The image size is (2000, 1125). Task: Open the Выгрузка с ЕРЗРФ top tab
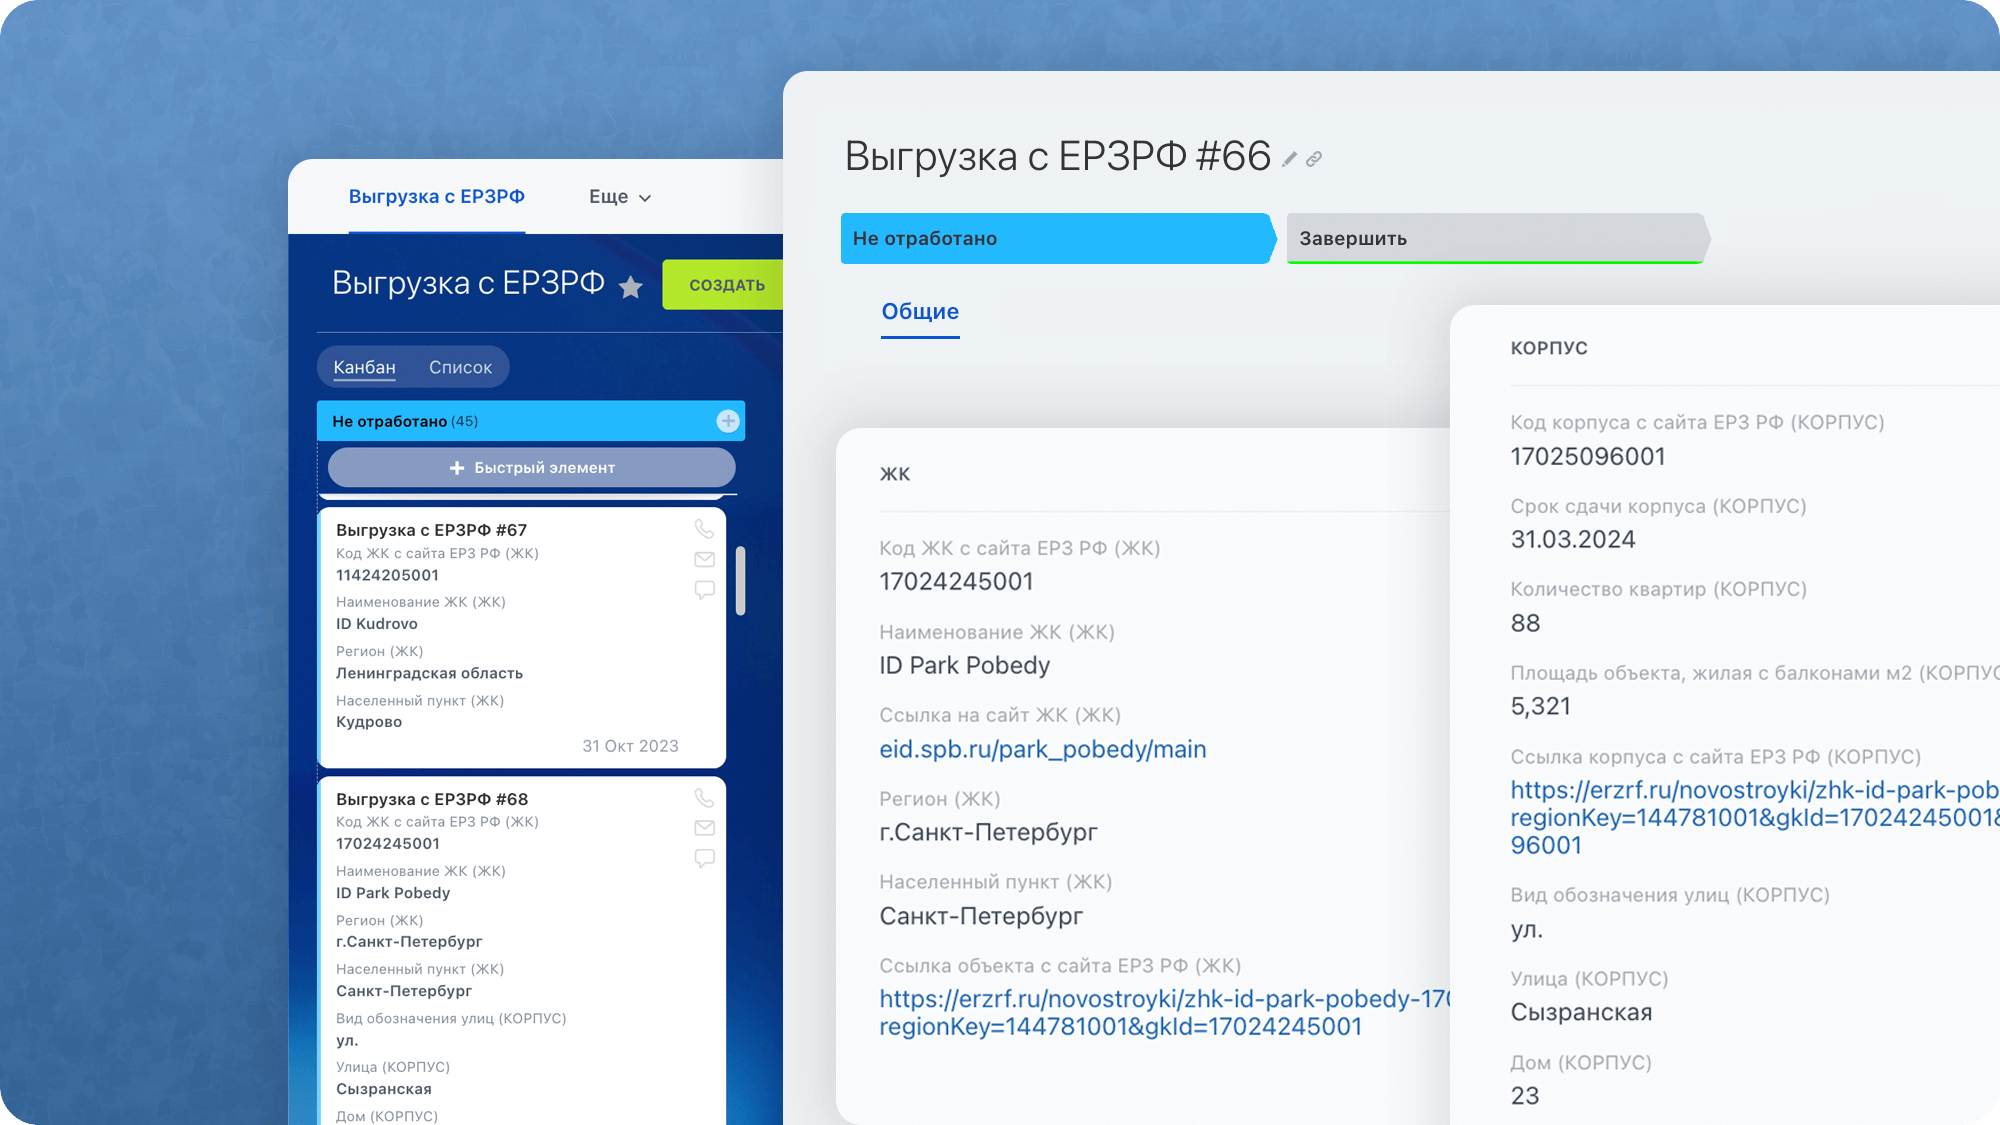click(436, 197)
